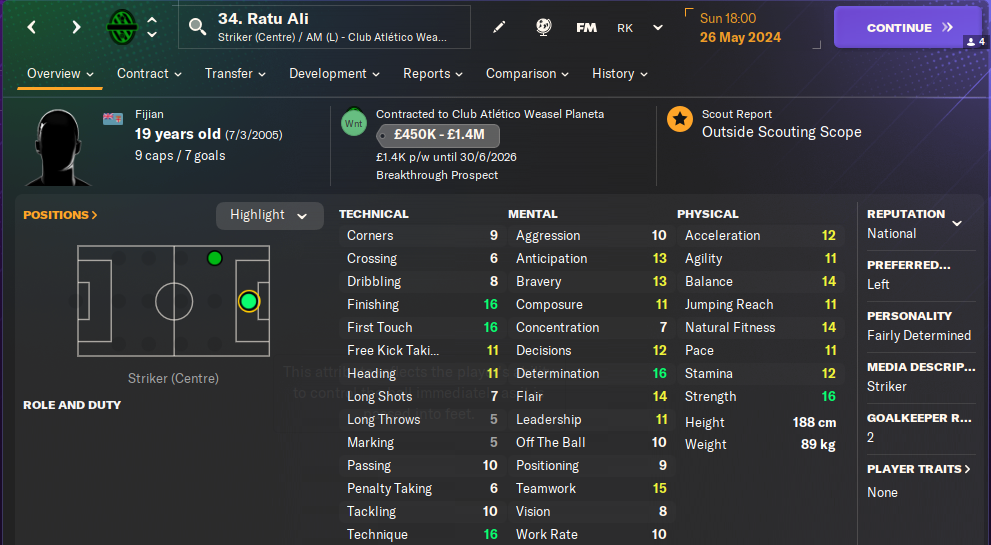
Task: Click the green Wnt transfer status badge
Action: [x=354, y=121]
